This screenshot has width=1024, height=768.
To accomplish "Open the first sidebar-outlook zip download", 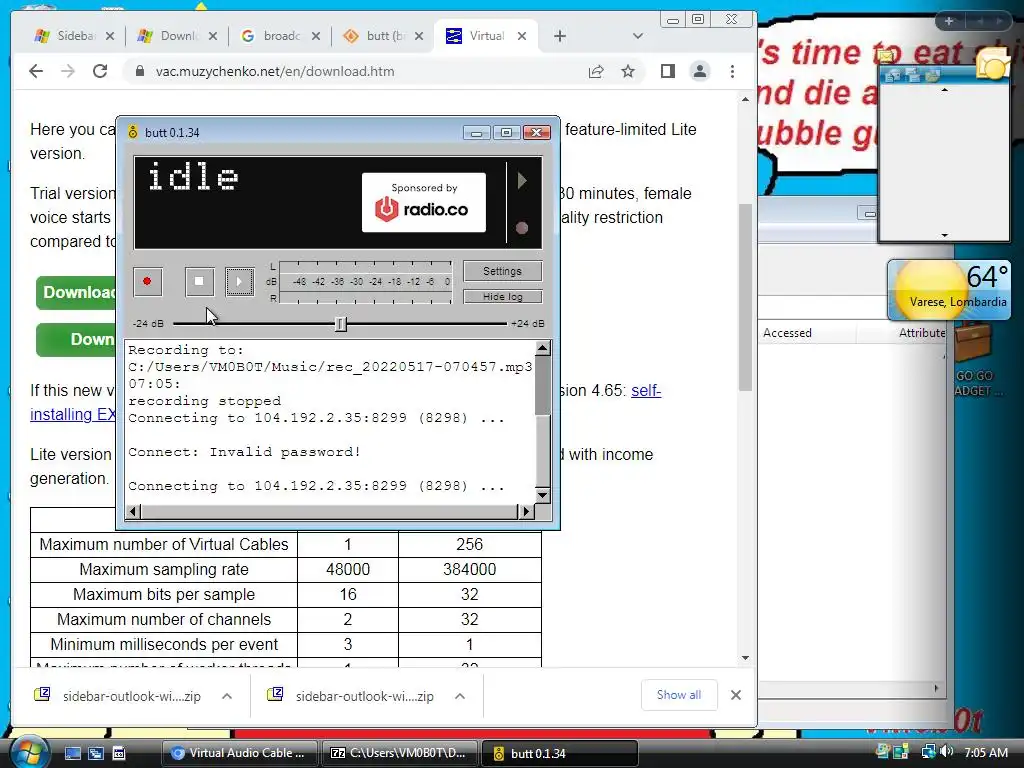I will [118, 696].
